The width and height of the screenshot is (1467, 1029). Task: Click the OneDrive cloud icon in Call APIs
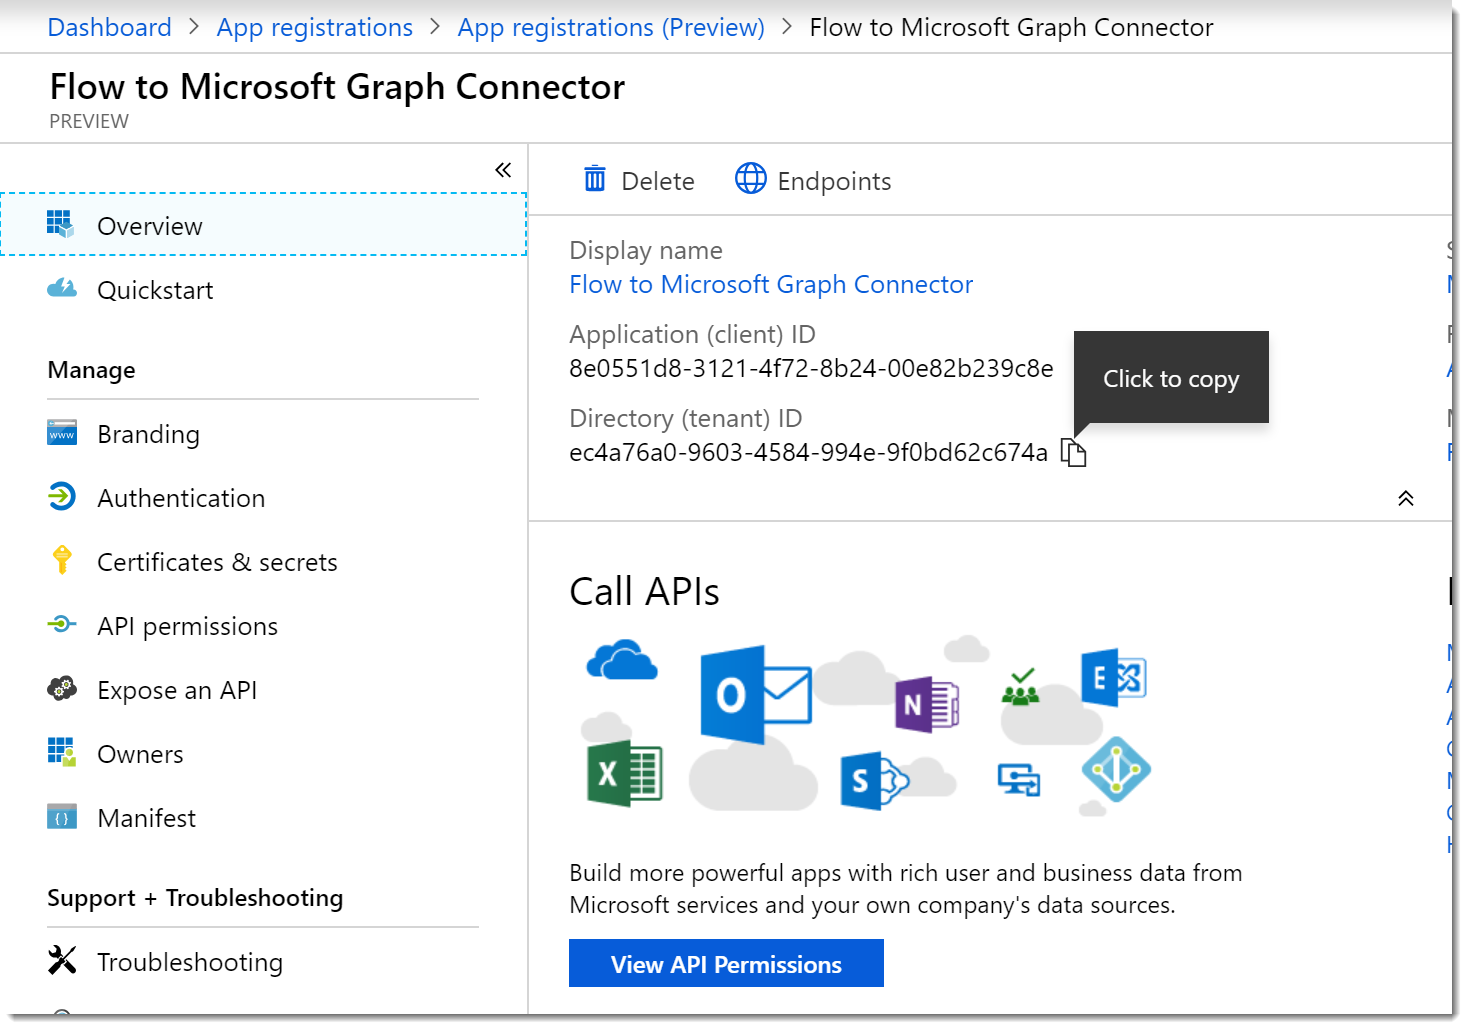(622, 660)
